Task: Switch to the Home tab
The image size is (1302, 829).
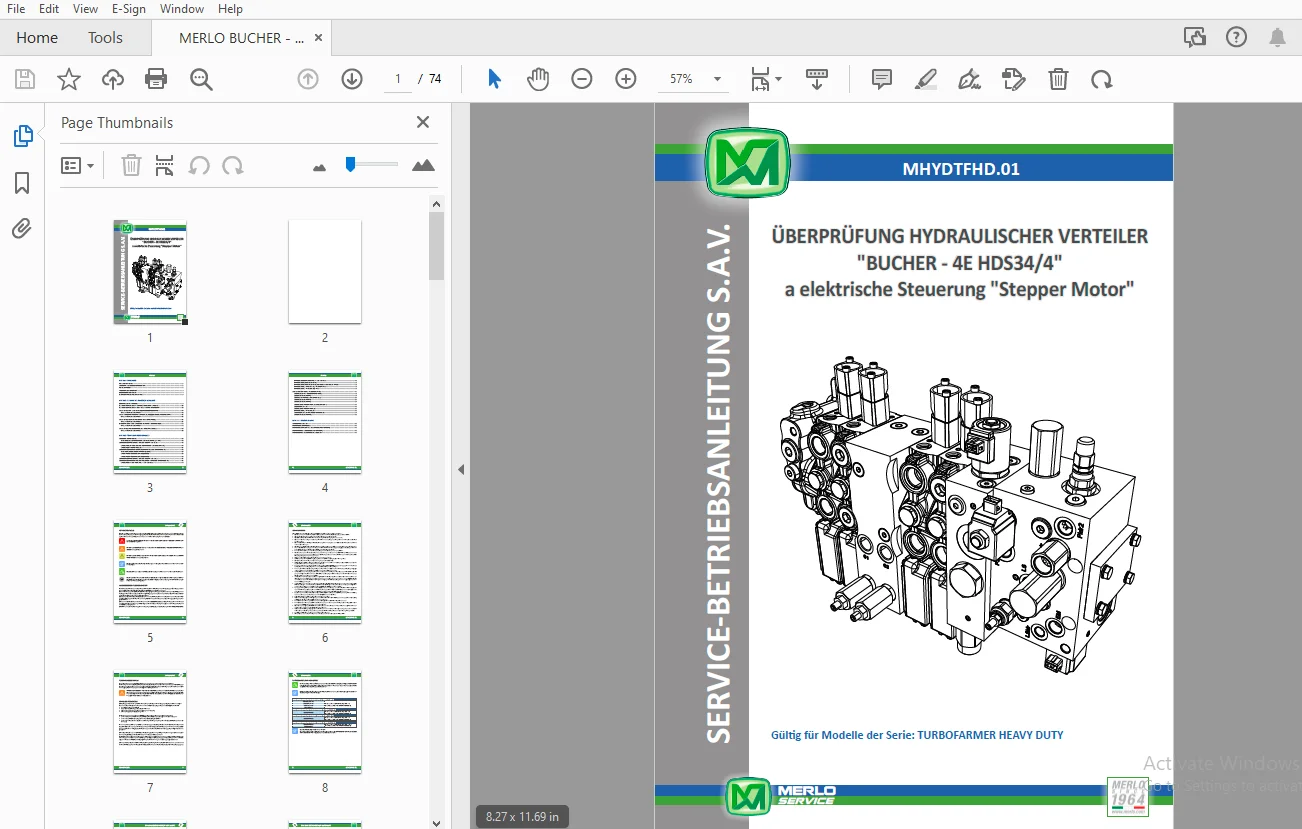Action: (x=37, y=38)
